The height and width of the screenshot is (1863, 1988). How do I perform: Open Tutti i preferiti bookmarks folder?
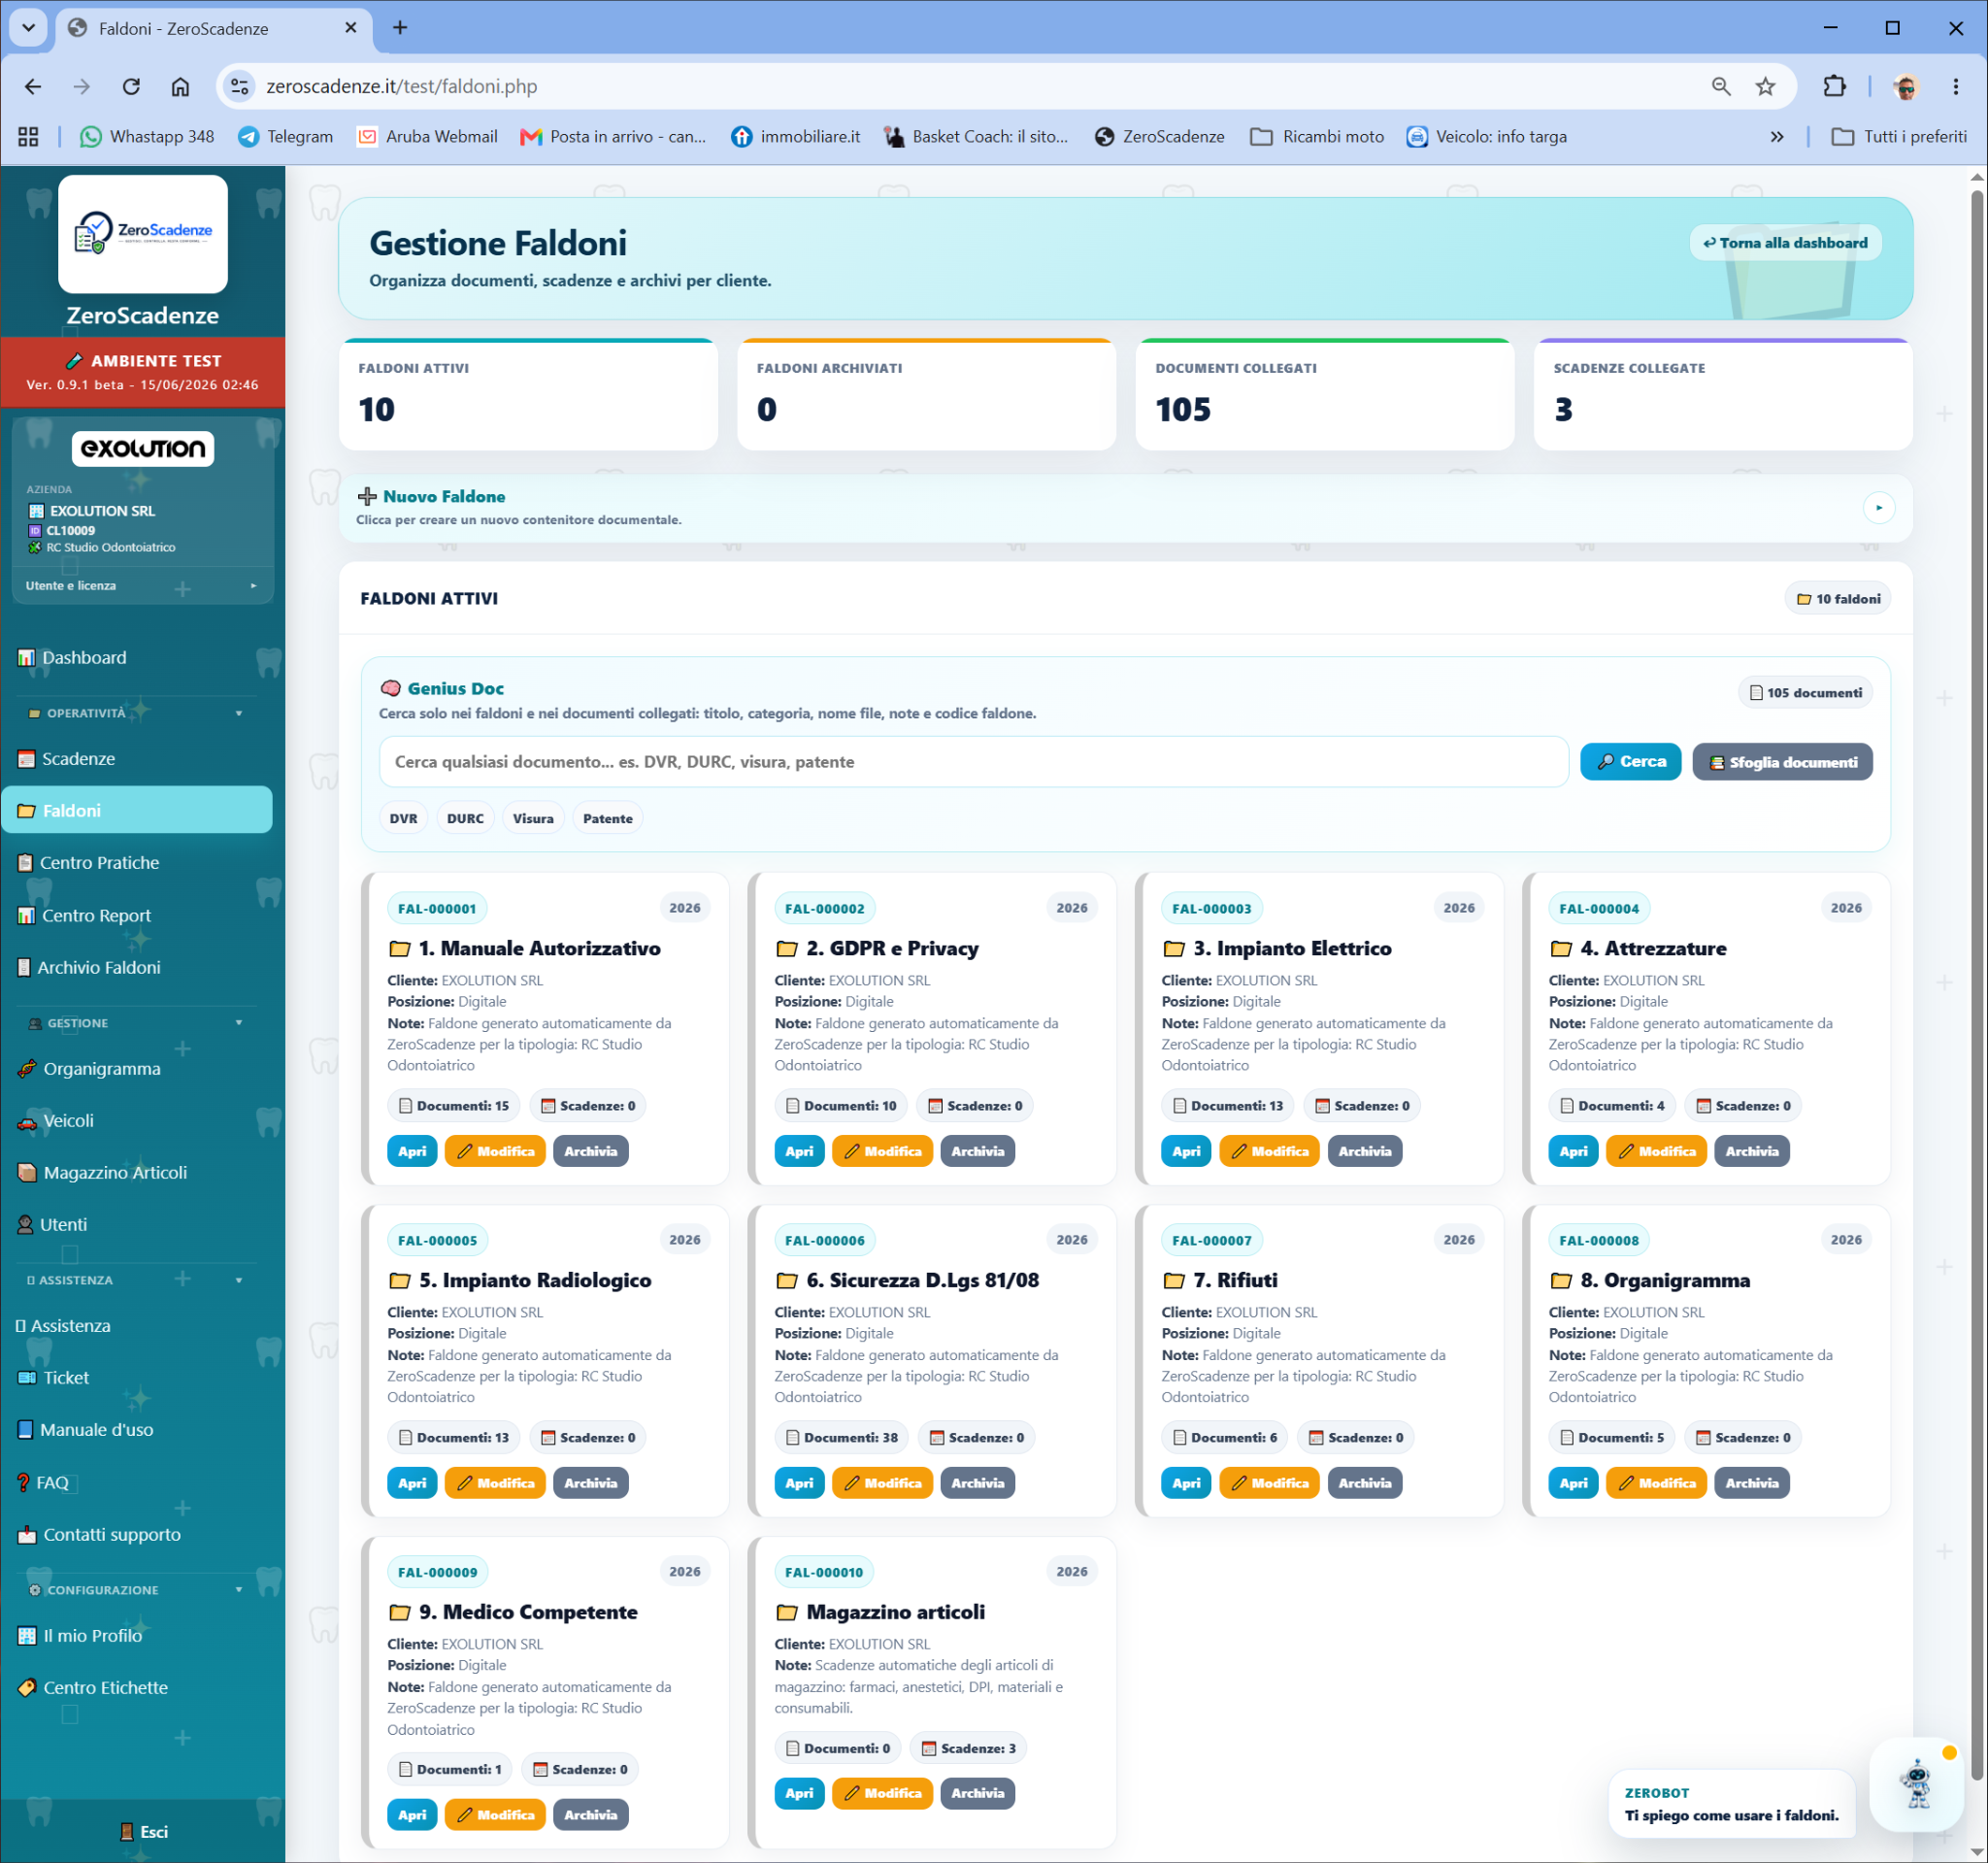1898,136
